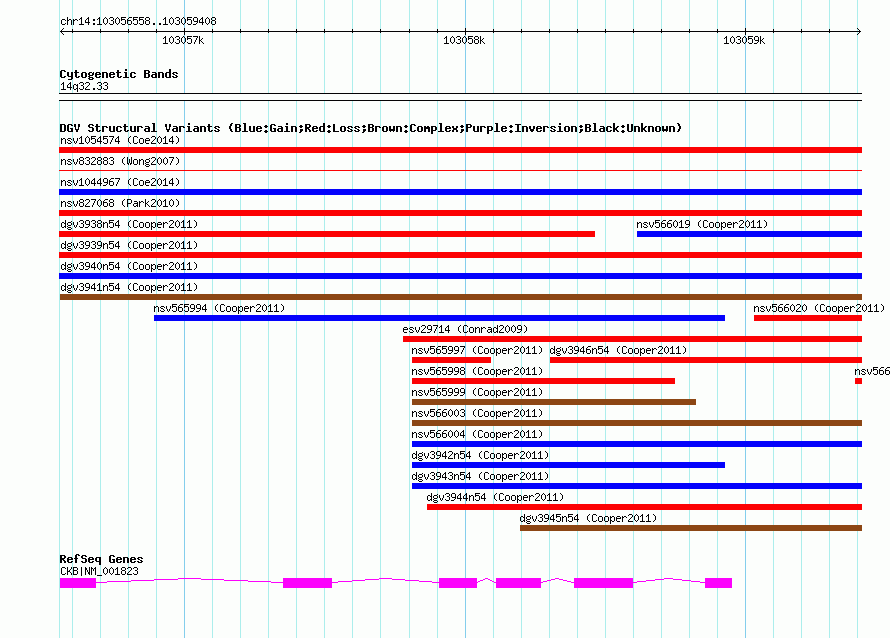The image size is (890, 638).
Task: Click the Cytogenetic Bands track title
Action: (x=119, y=74)
